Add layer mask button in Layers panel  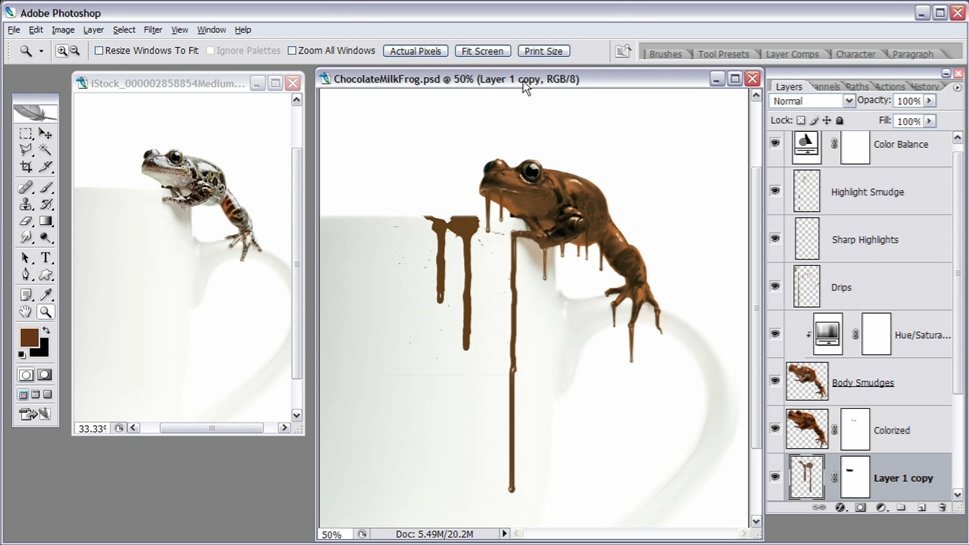coord(860,507)
